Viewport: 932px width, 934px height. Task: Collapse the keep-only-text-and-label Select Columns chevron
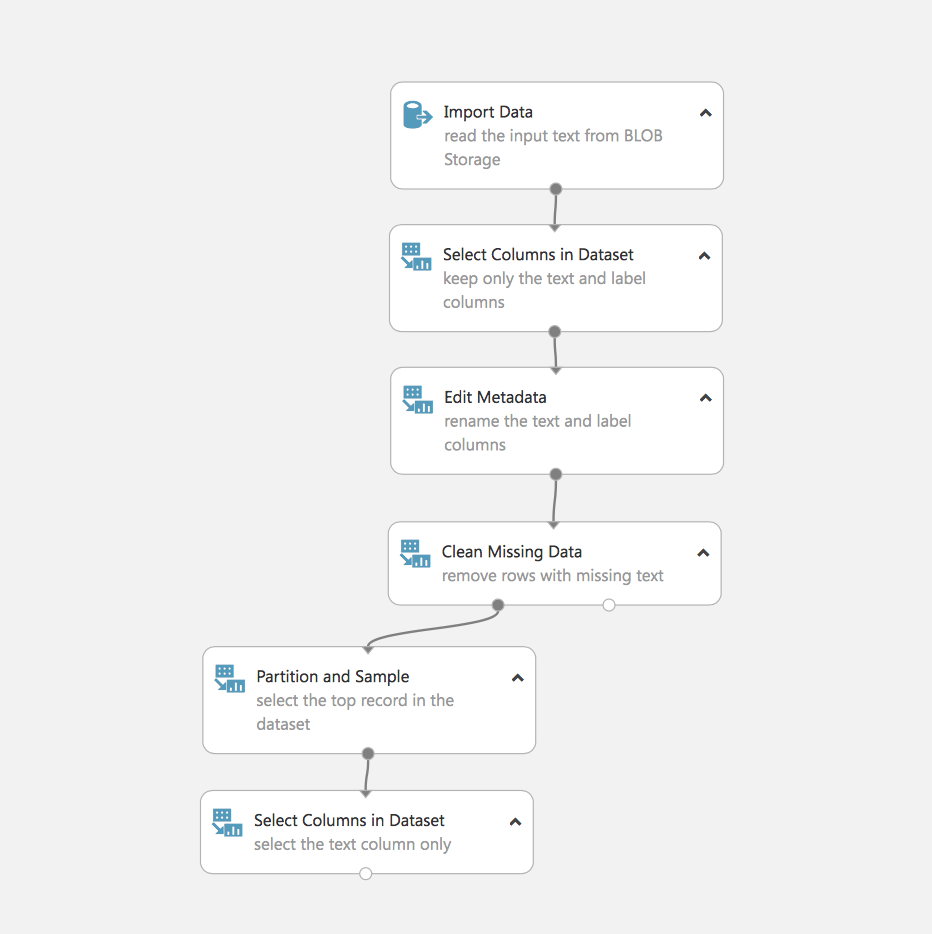coord(705,256)
